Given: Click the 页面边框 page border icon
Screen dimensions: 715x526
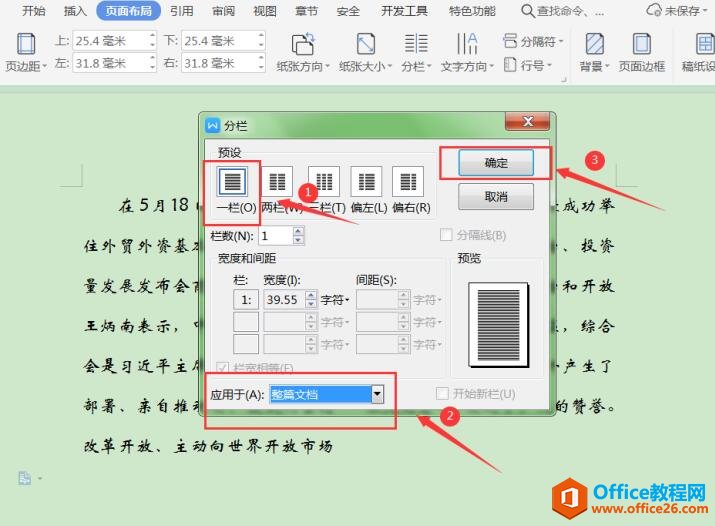Looking at the screenshot, I should [x=642, y=44].
